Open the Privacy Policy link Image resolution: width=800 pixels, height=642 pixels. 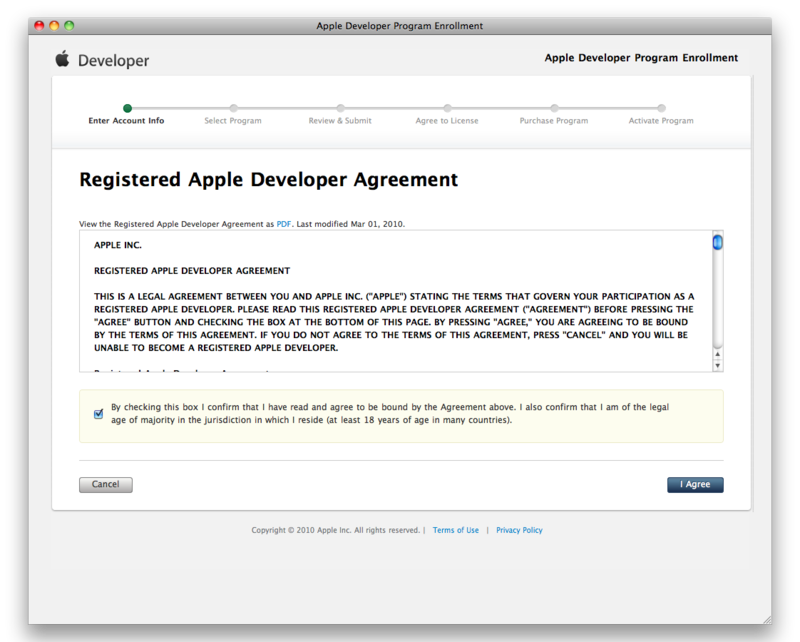click(519, 530)
